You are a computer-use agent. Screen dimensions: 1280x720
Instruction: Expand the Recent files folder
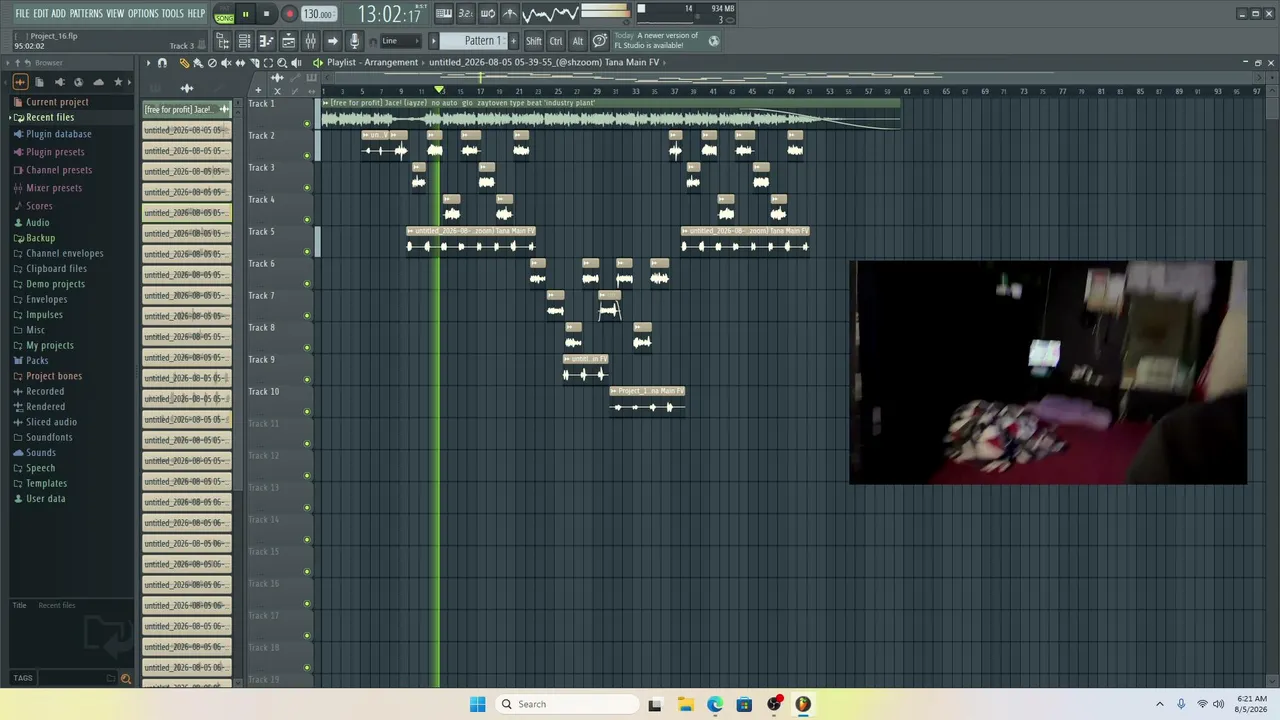(50, 117)
